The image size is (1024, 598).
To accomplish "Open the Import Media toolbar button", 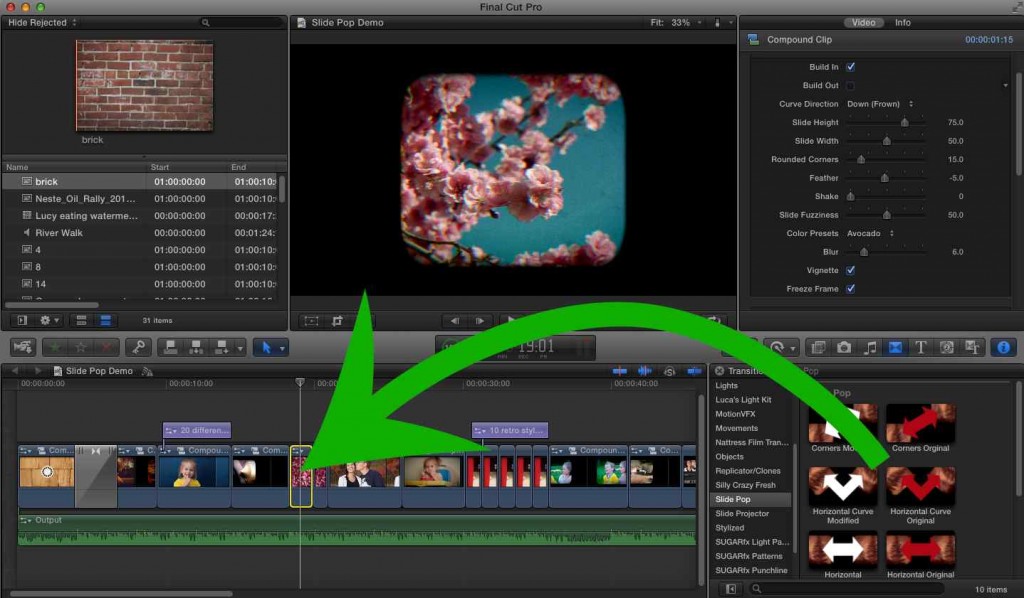I will point(23,347).
